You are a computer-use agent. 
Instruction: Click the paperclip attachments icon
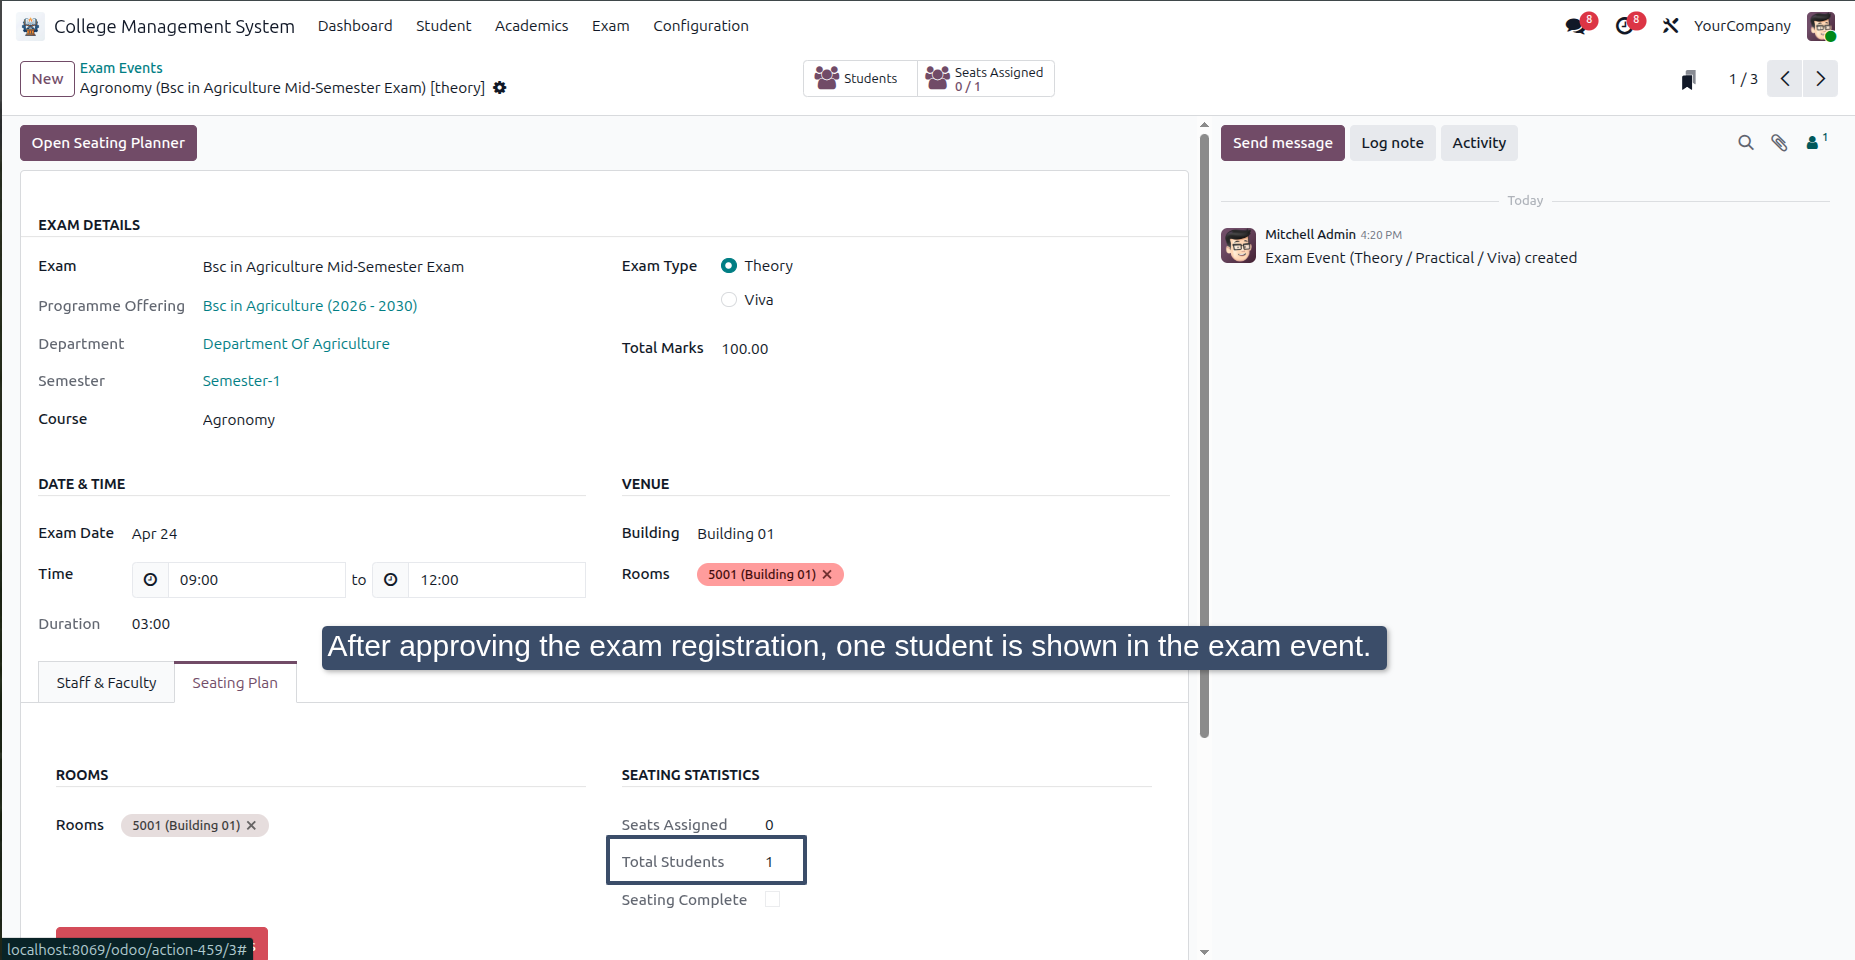1779,143
